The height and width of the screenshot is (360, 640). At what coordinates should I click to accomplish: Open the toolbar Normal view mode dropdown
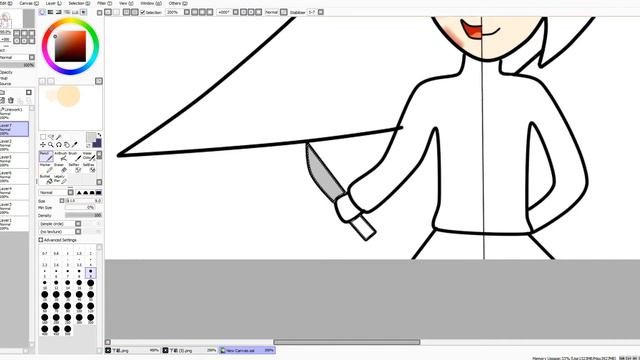point(276,12)
